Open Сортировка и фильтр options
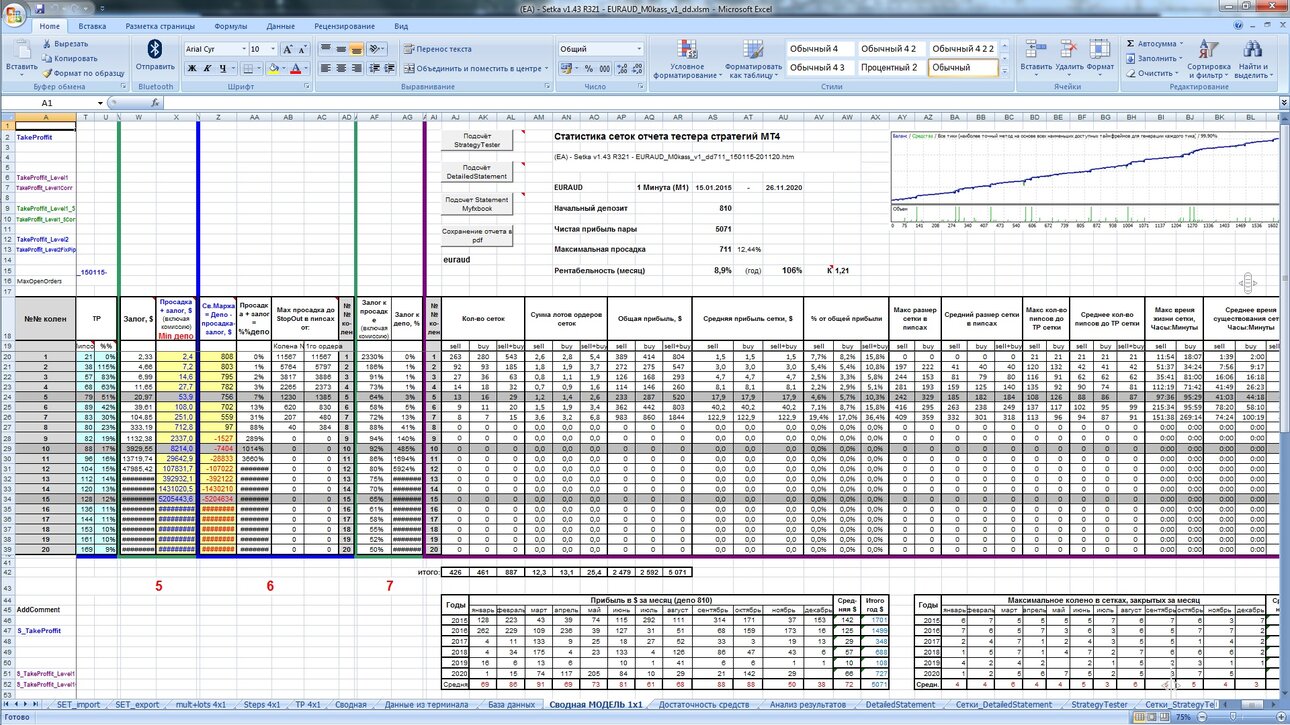 tap(1209, 58)
